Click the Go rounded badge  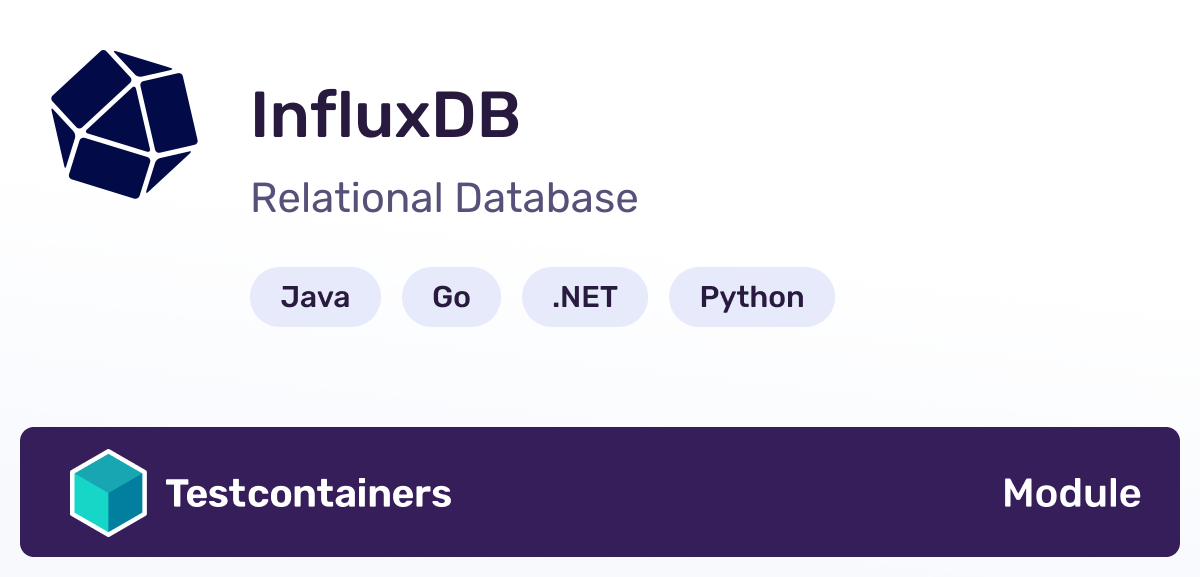click(x=451, y=296)
